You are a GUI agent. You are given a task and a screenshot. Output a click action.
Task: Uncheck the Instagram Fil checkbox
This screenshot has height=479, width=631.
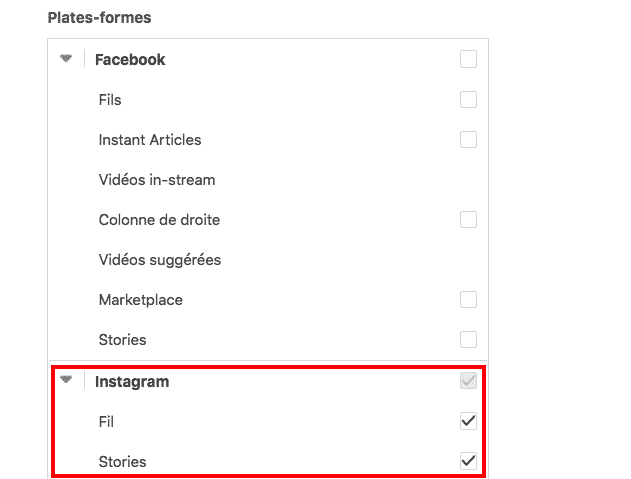click(468, 421)
